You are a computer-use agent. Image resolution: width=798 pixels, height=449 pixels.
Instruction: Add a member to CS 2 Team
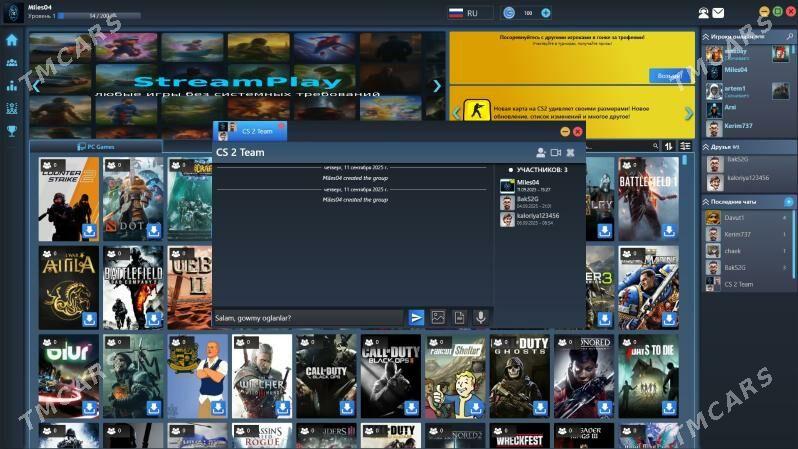[x=541, y=153]
